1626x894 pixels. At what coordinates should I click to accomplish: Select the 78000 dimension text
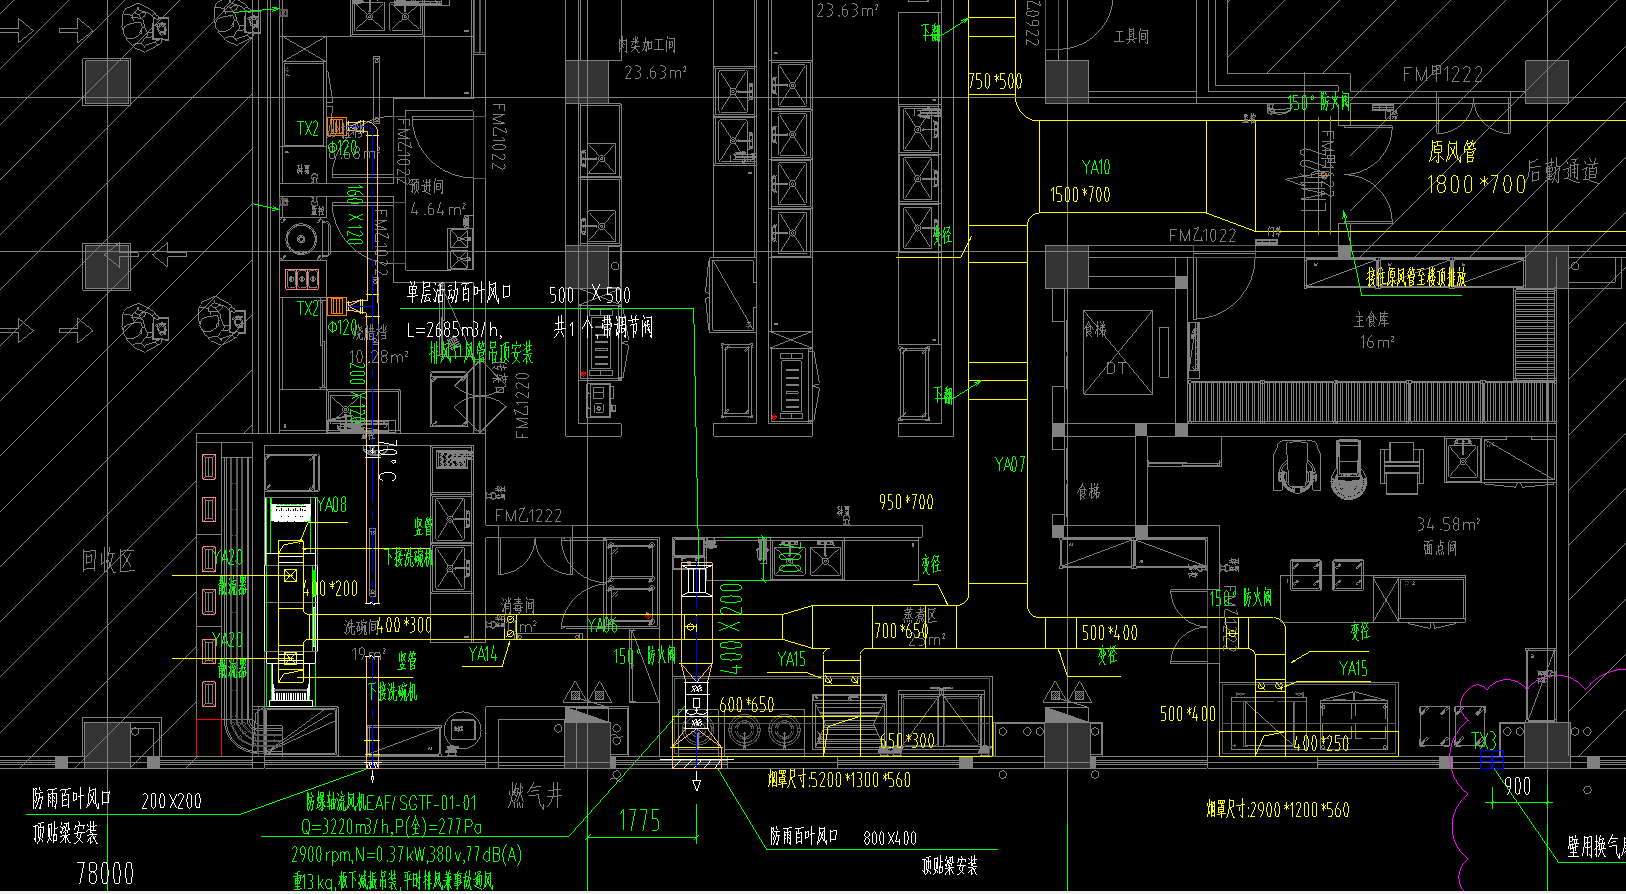[x=105, y=874]
